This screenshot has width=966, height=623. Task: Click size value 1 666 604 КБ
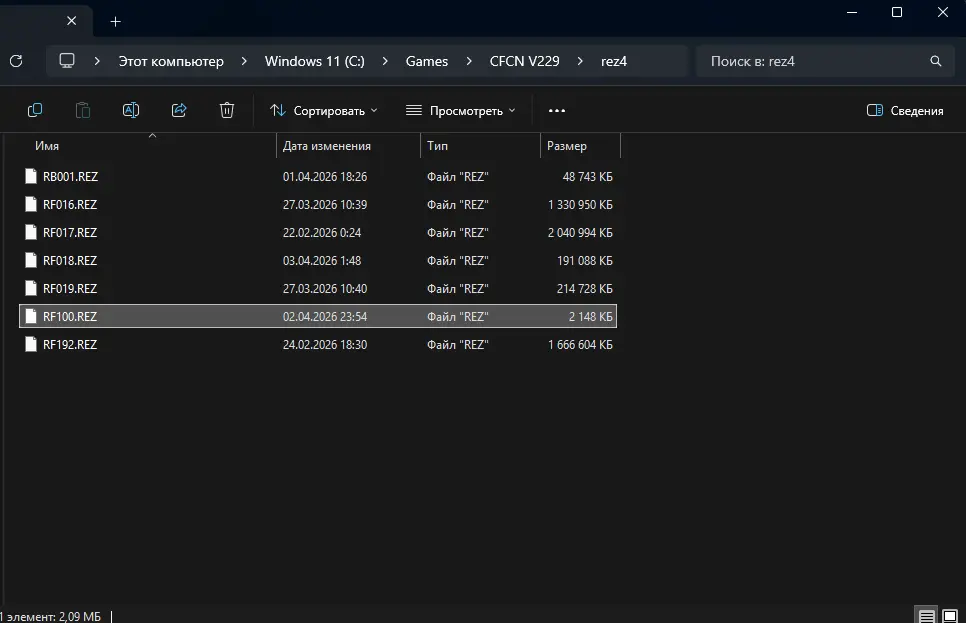click(x=580, y=344)
